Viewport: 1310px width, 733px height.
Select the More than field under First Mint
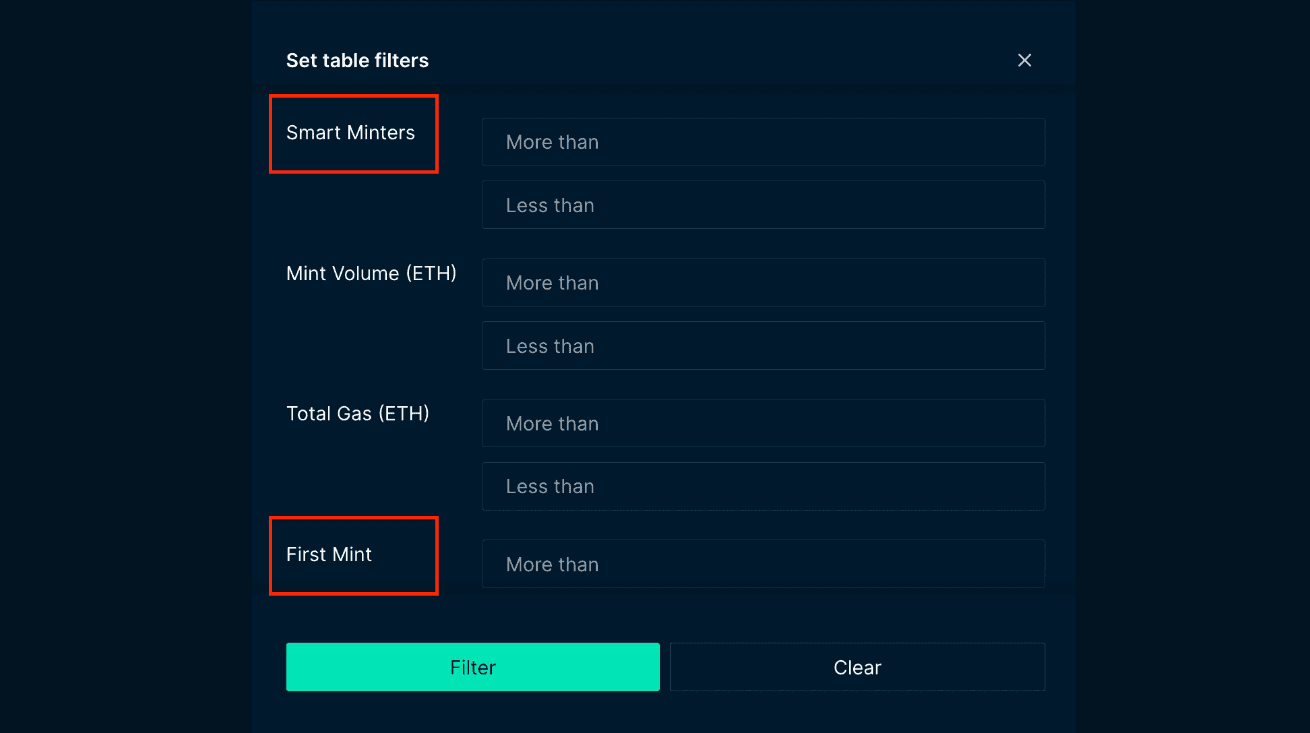(x=763, y=563)
